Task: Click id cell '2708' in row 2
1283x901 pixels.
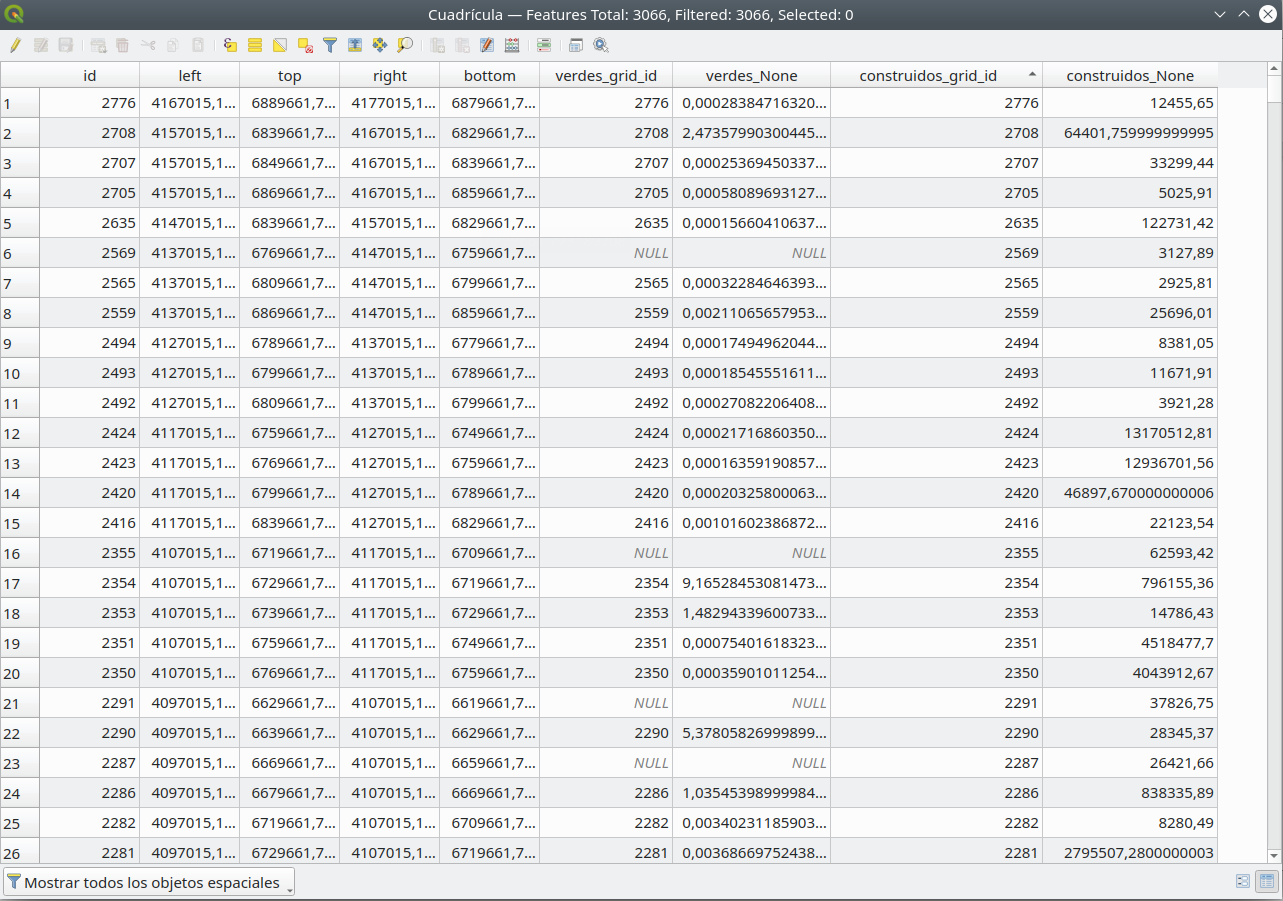Action: point(90,133)
